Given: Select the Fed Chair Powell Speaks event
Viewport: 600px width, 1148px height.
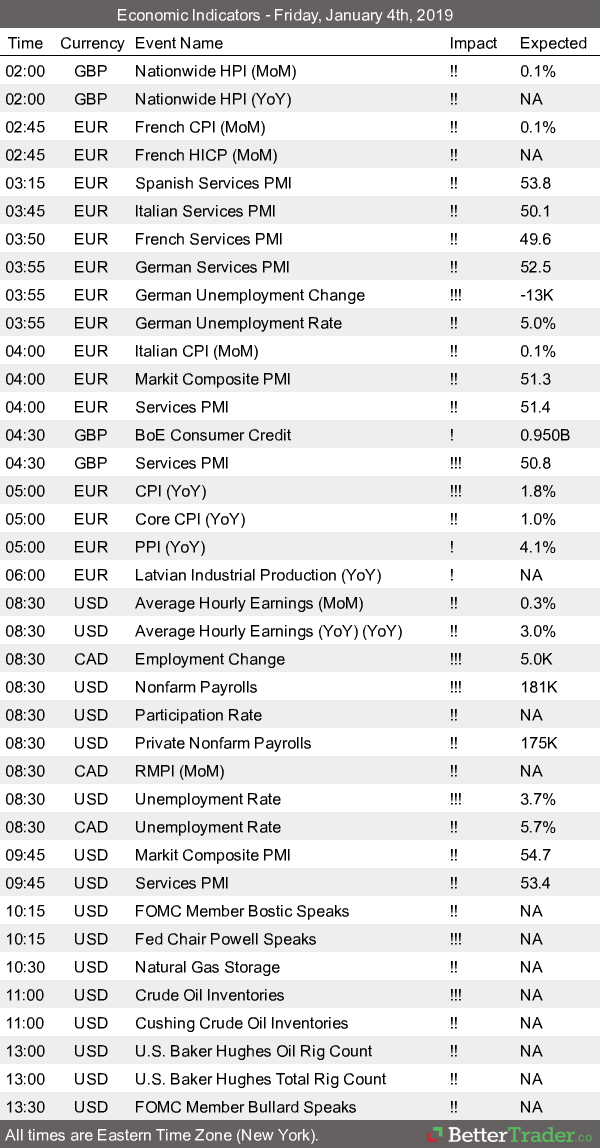Looking at the screenshot, I should click(225, 939).
